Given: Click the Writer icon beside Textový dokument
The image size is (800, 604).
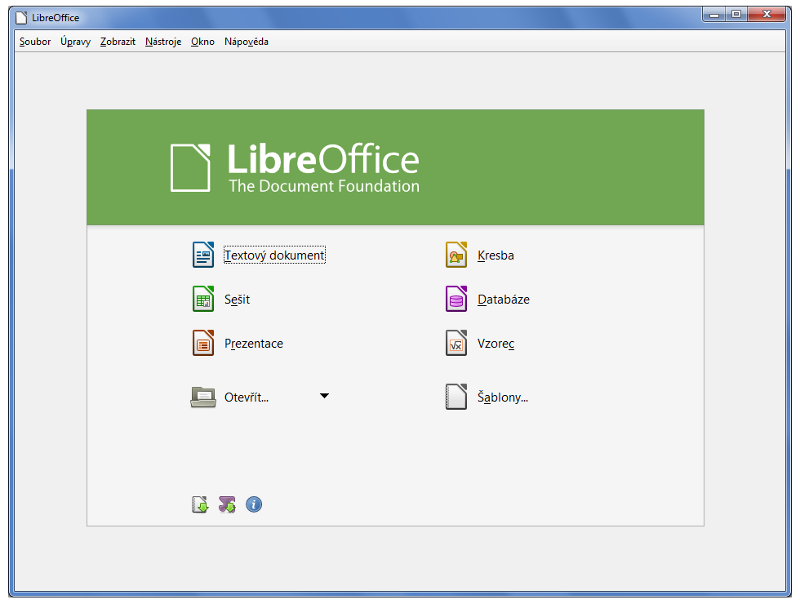Looking at the screenshot, I should pos(203,255).
